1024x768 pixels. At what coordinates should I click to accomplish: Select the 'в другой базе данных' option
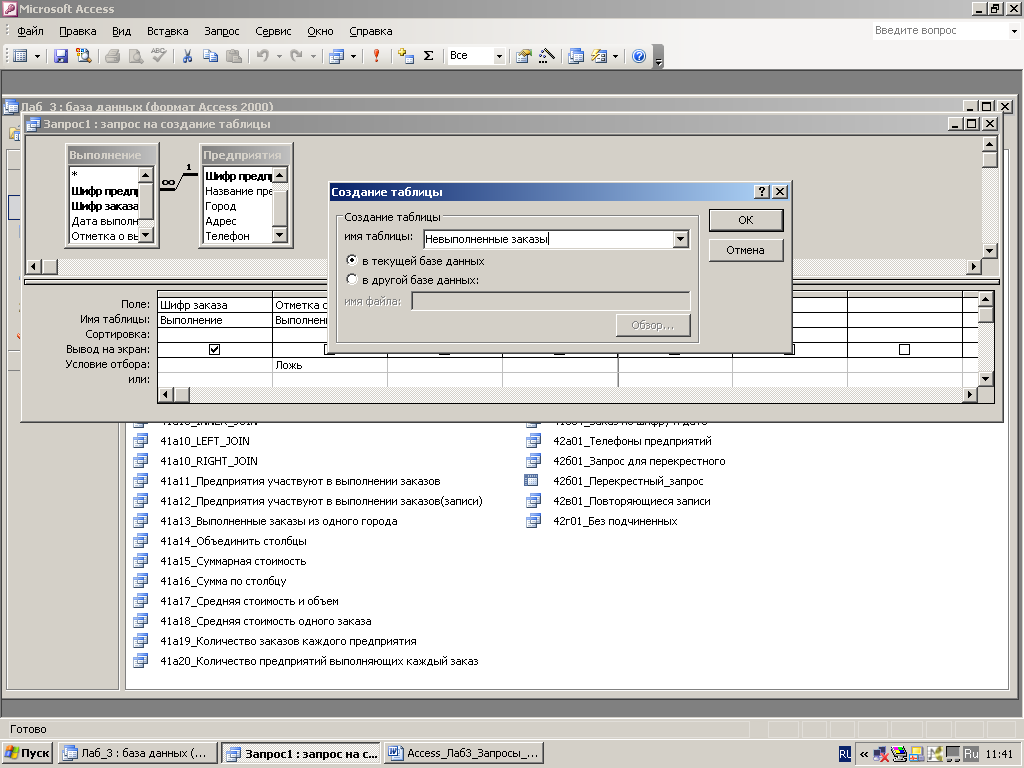coord(352,280)
